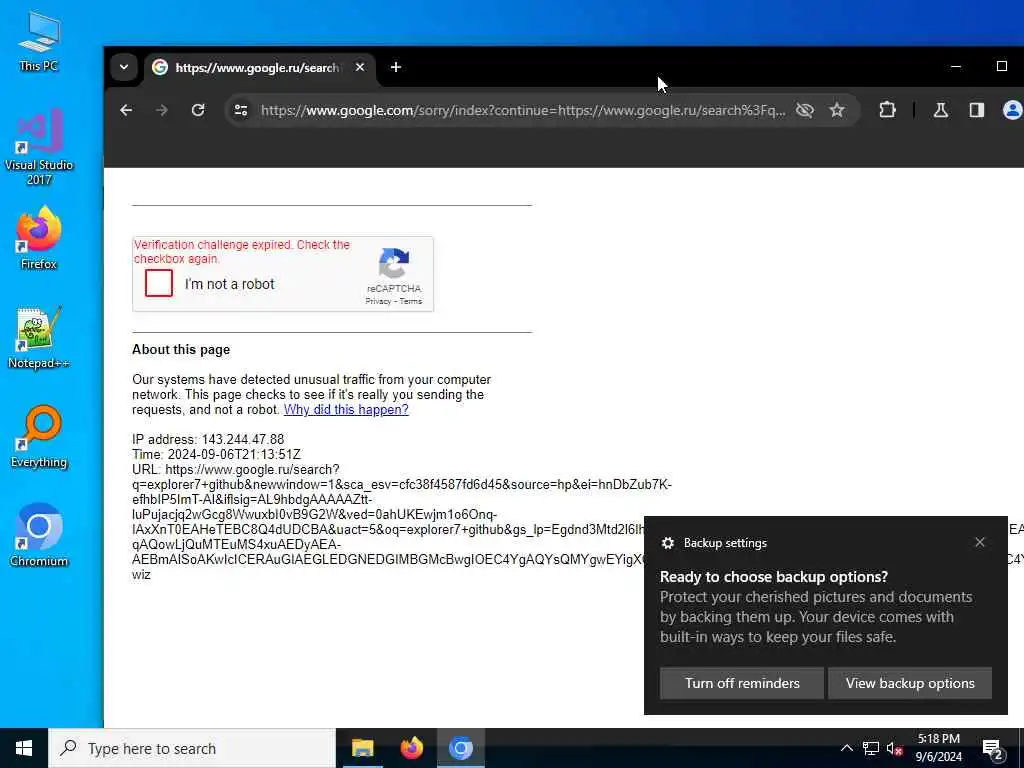Click the disabled forward navigation arrow
The width and height of the screenshot is (1024, 768).
(162, 110)
